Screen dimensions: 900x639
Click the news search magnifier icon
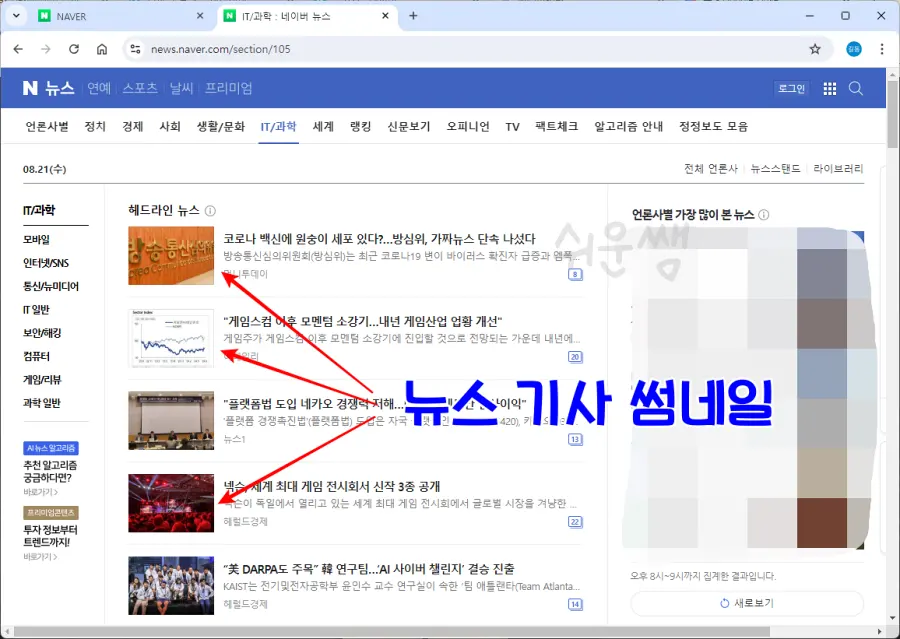(x=857, y=88)
